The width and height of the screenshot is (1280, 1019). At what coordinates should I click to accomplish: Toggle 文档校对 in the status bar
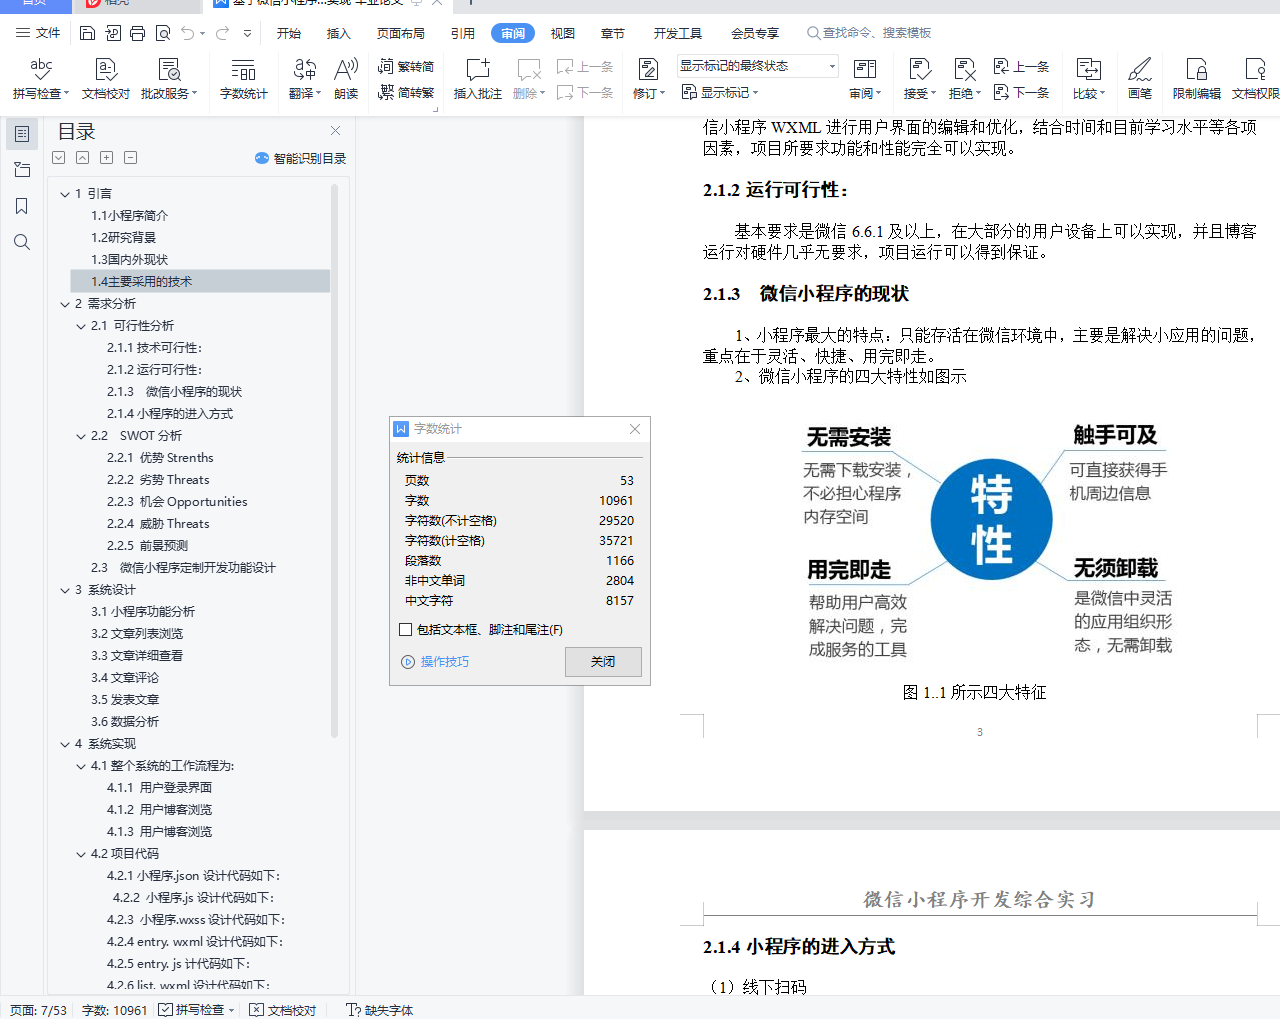(x=283, y=1010)
